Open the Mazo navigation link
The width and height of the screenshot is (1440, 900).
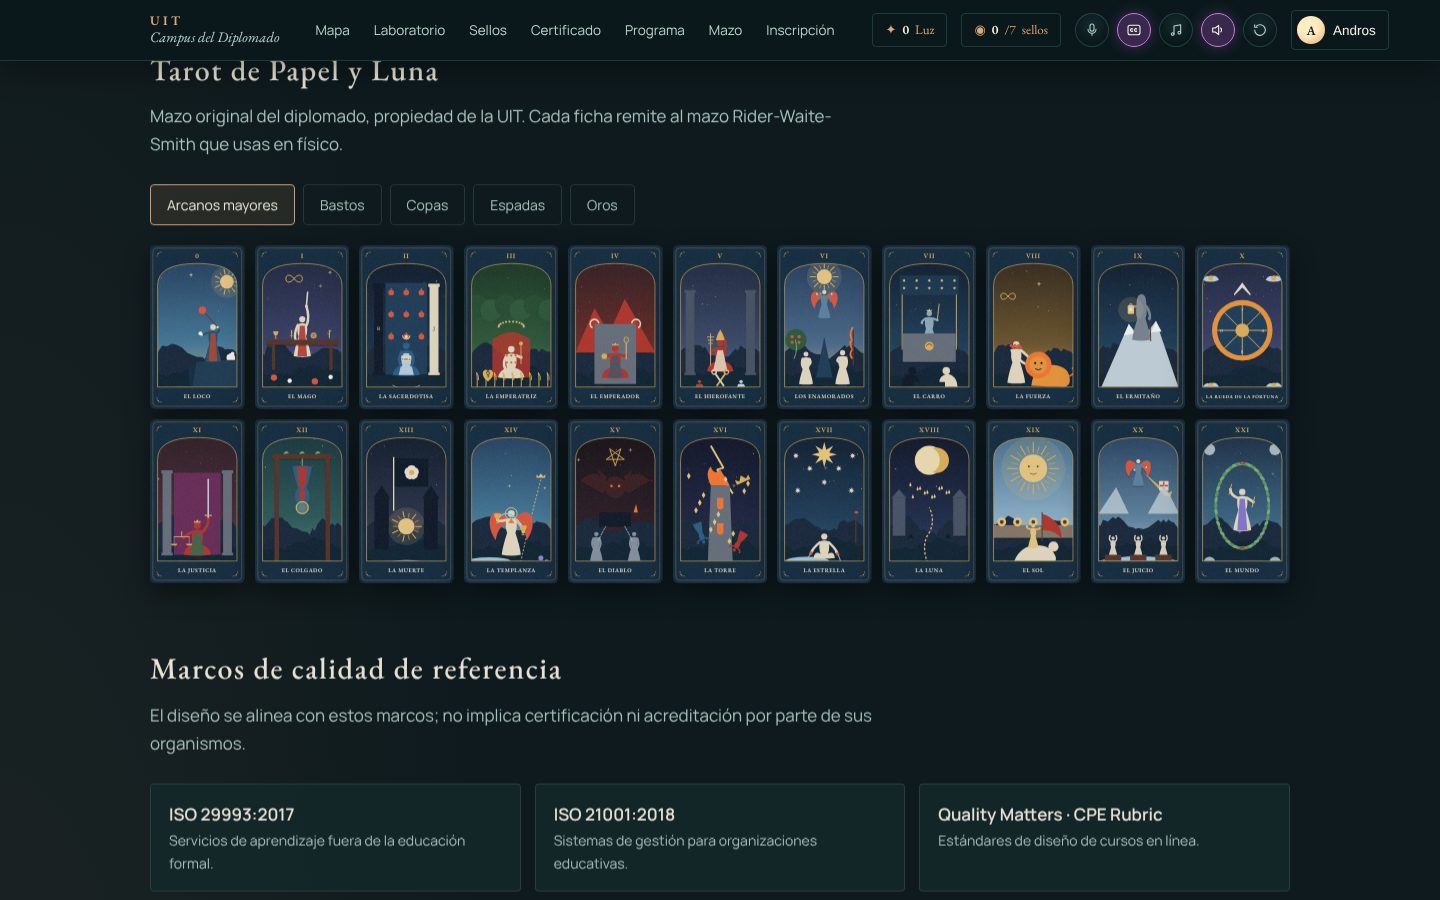point(725,30)
